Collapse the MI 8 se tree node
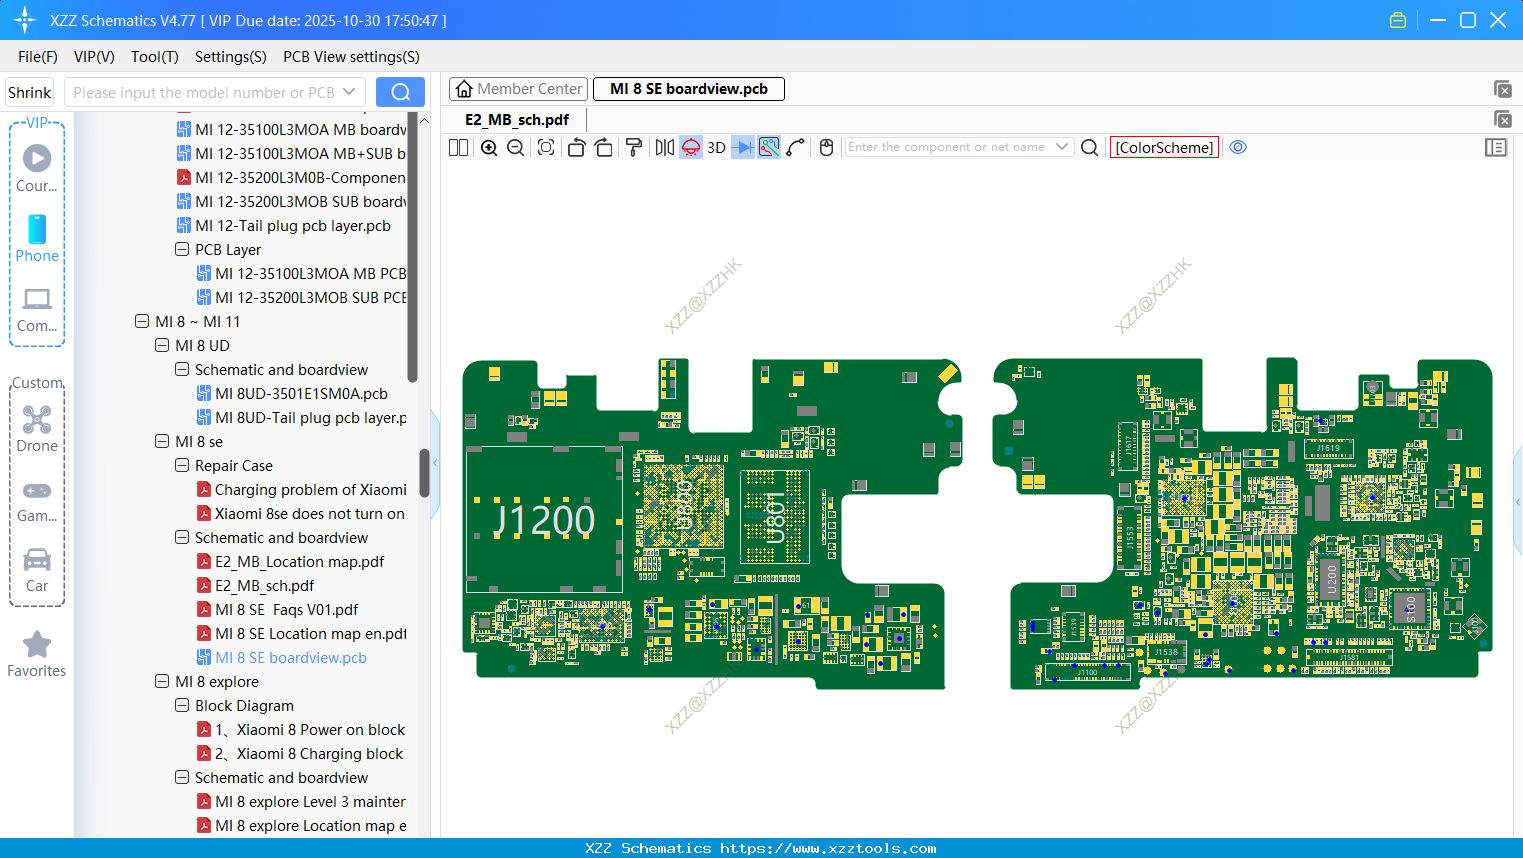 coord(162,441)
